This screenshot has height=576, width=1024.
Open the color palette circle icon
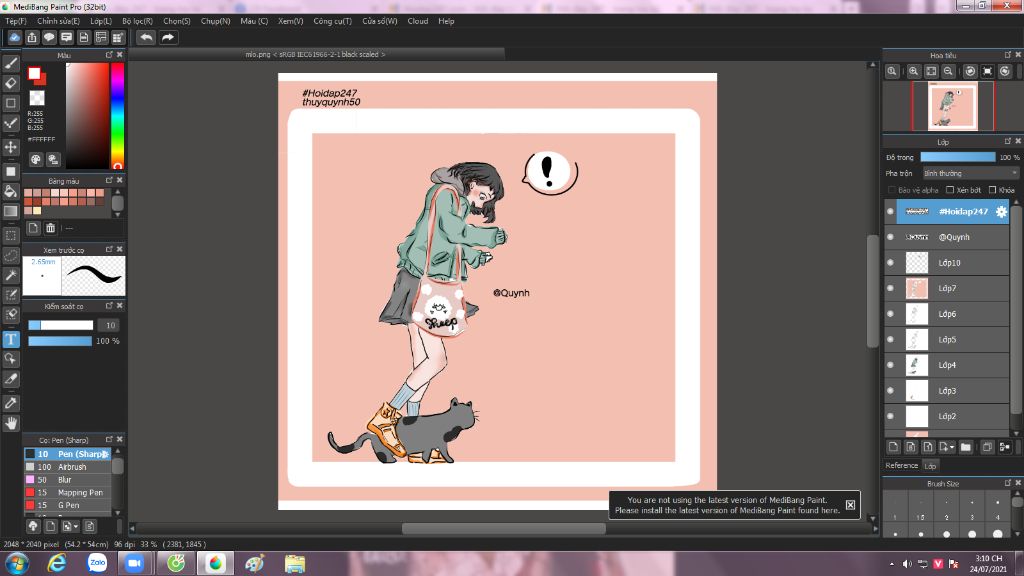36,159
